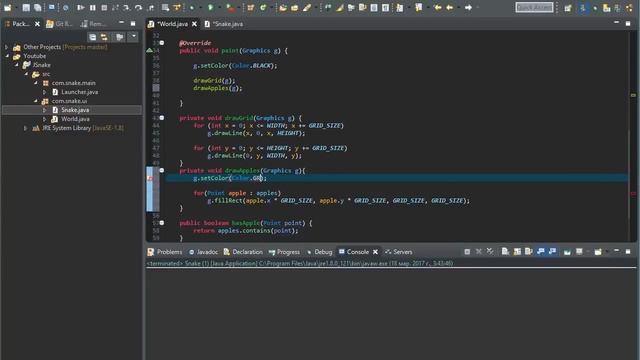Collapse the com.snake.main package

coord(36,83)
